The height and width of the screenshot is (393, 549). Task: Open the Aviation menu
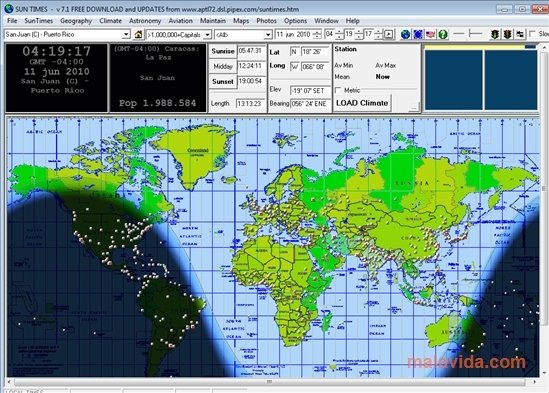180,21
